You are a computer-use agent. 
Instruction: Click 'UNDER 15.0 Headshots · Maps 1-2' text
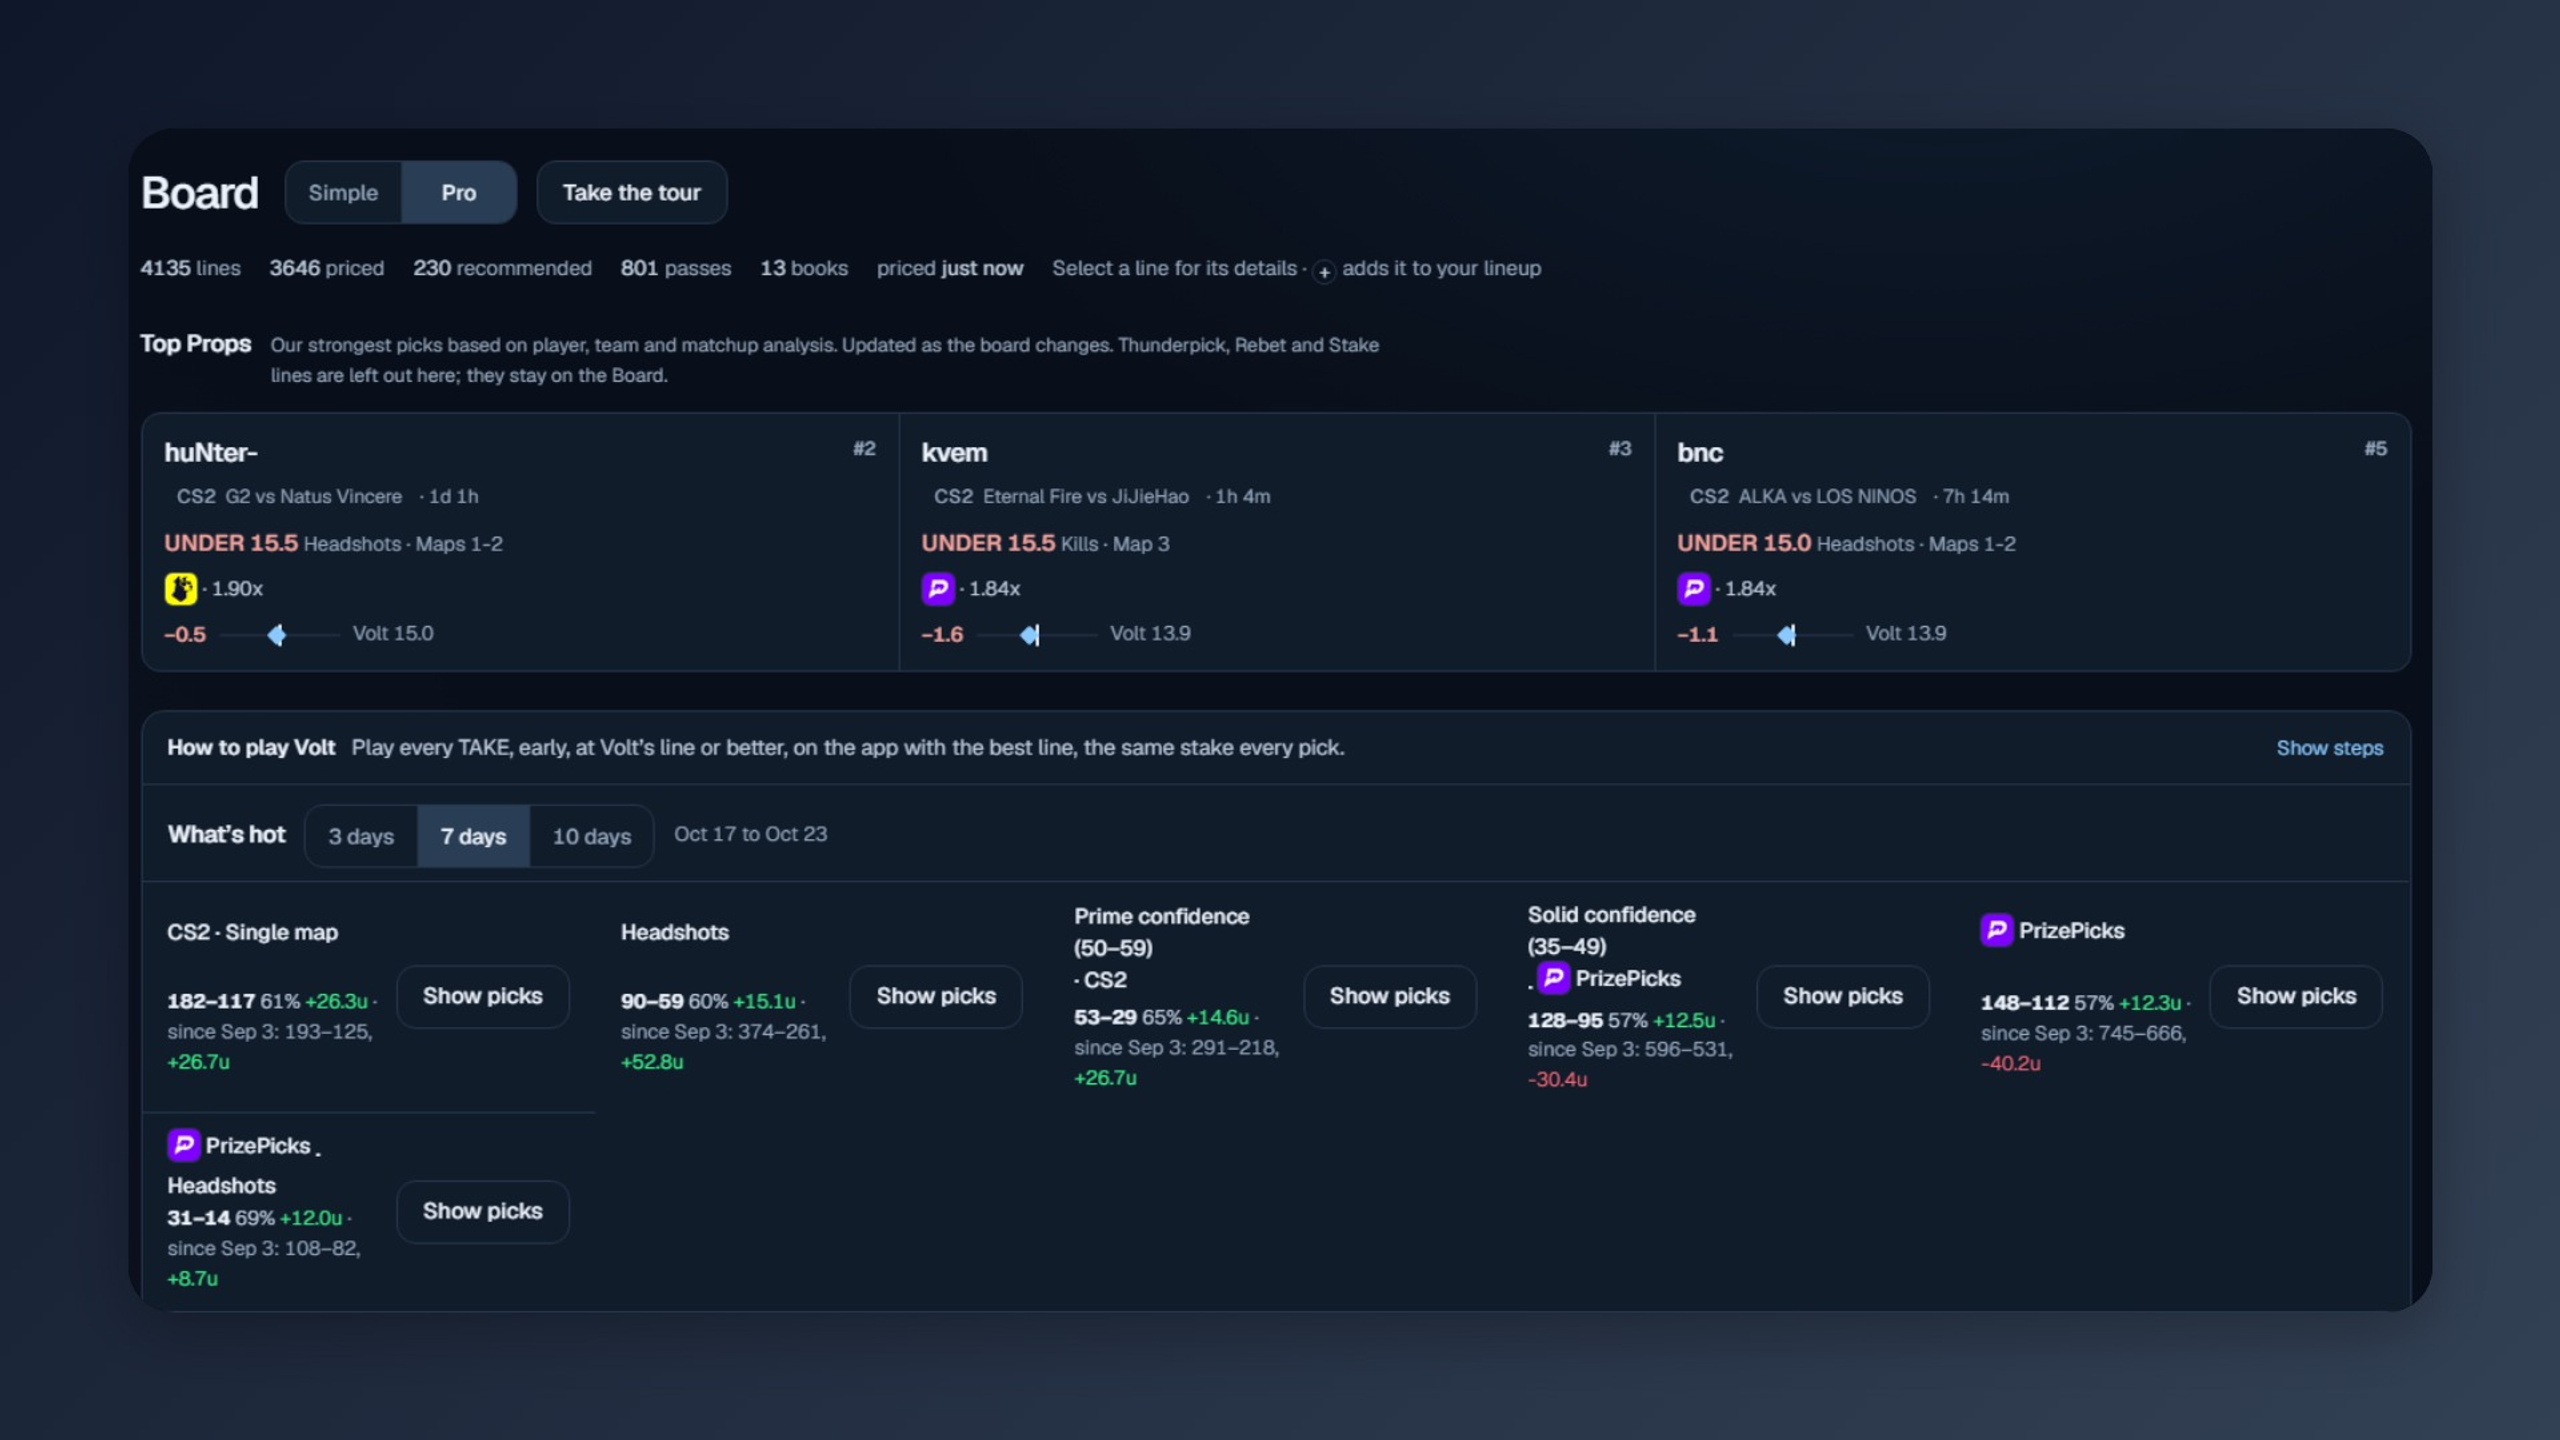coord(1846,543)
